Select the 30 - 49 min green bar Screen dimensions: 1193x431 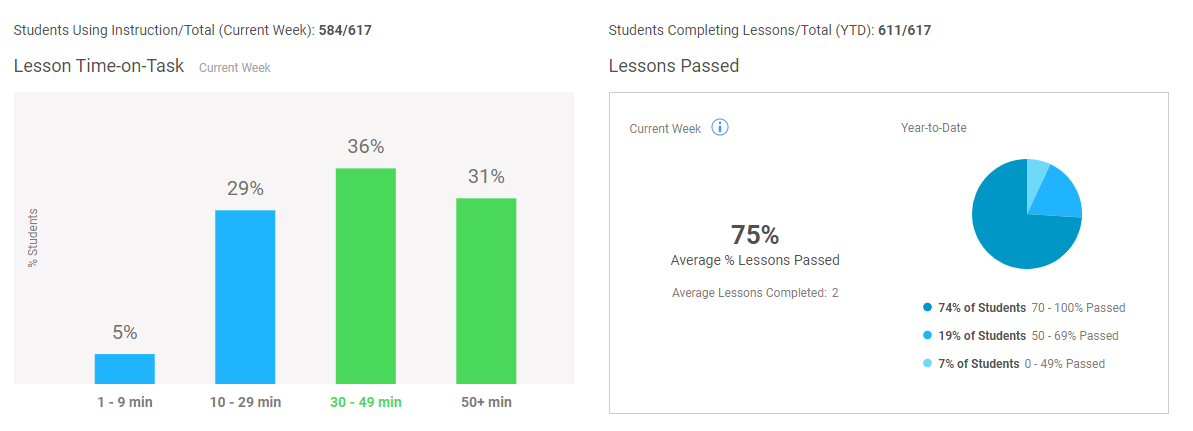[366, 276]
